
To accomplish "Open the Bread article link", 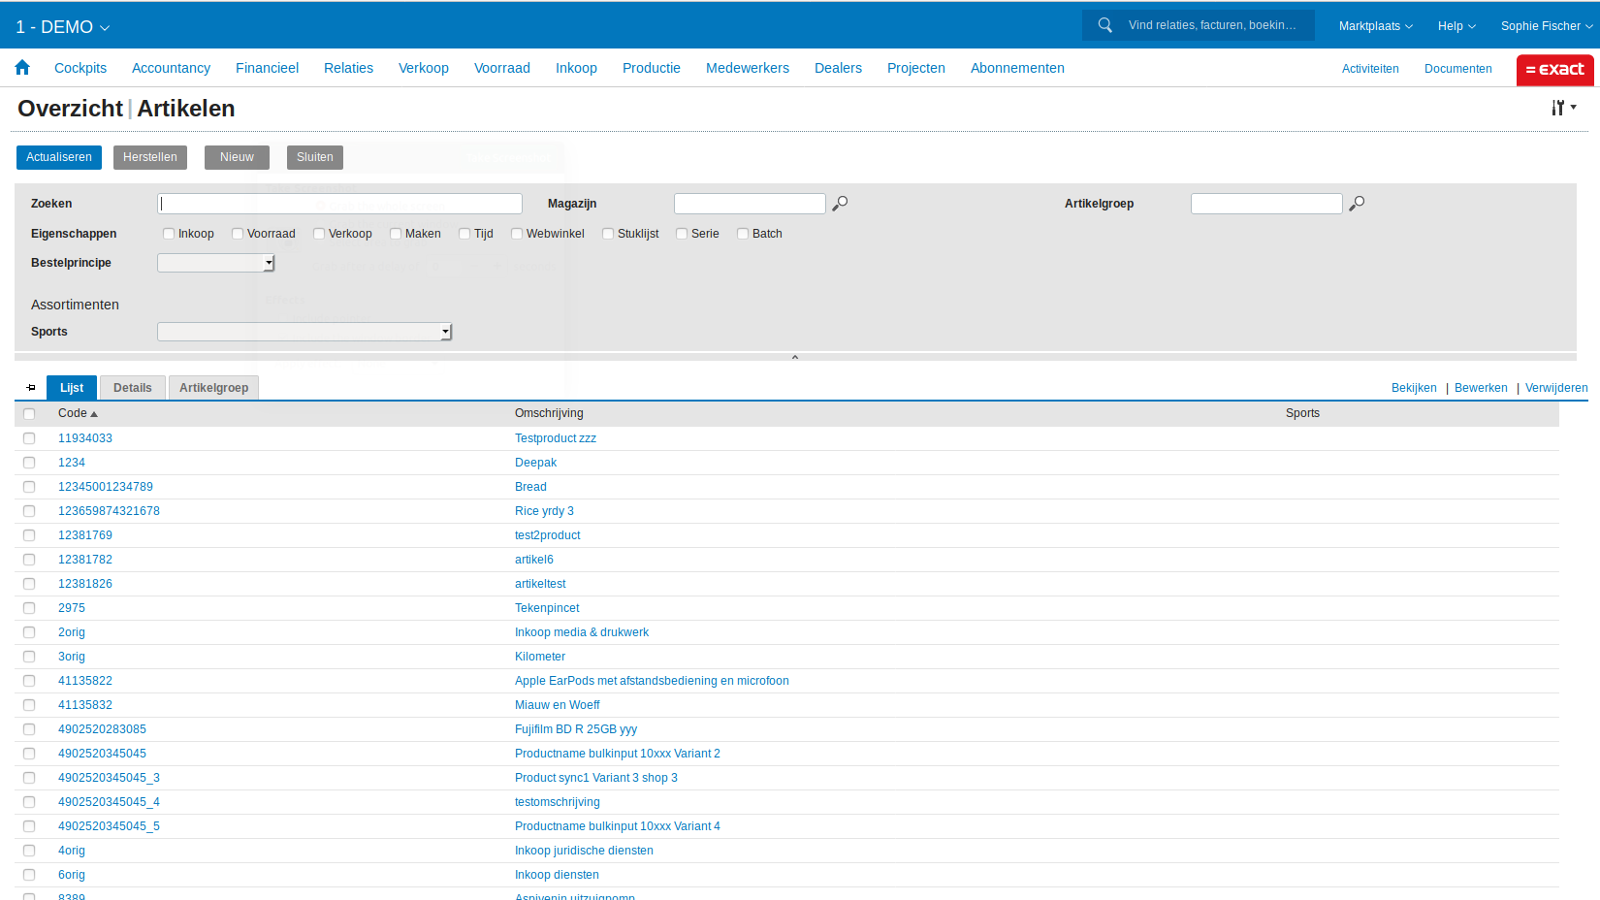I will (530, 486).
